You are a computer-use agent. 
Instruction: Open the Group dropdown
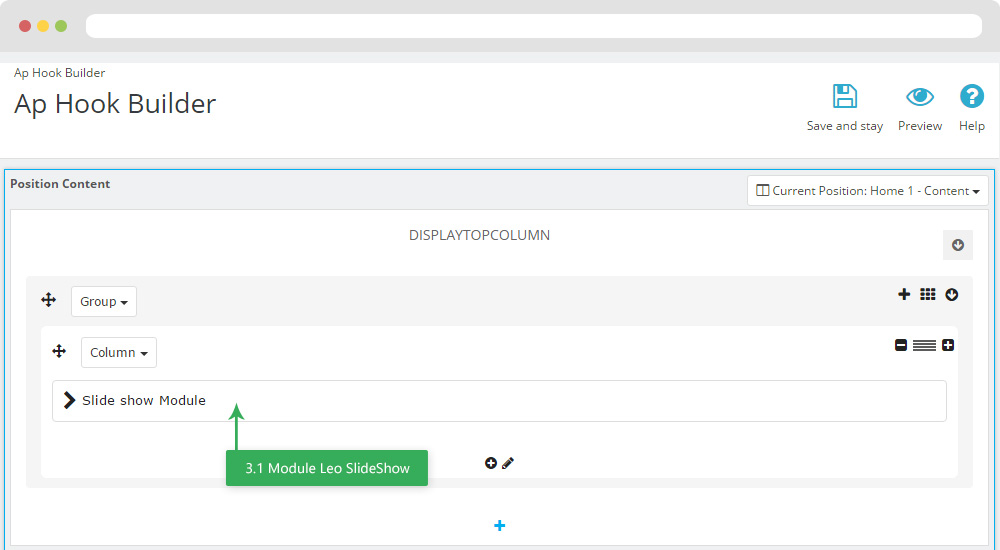coord(103,301)
